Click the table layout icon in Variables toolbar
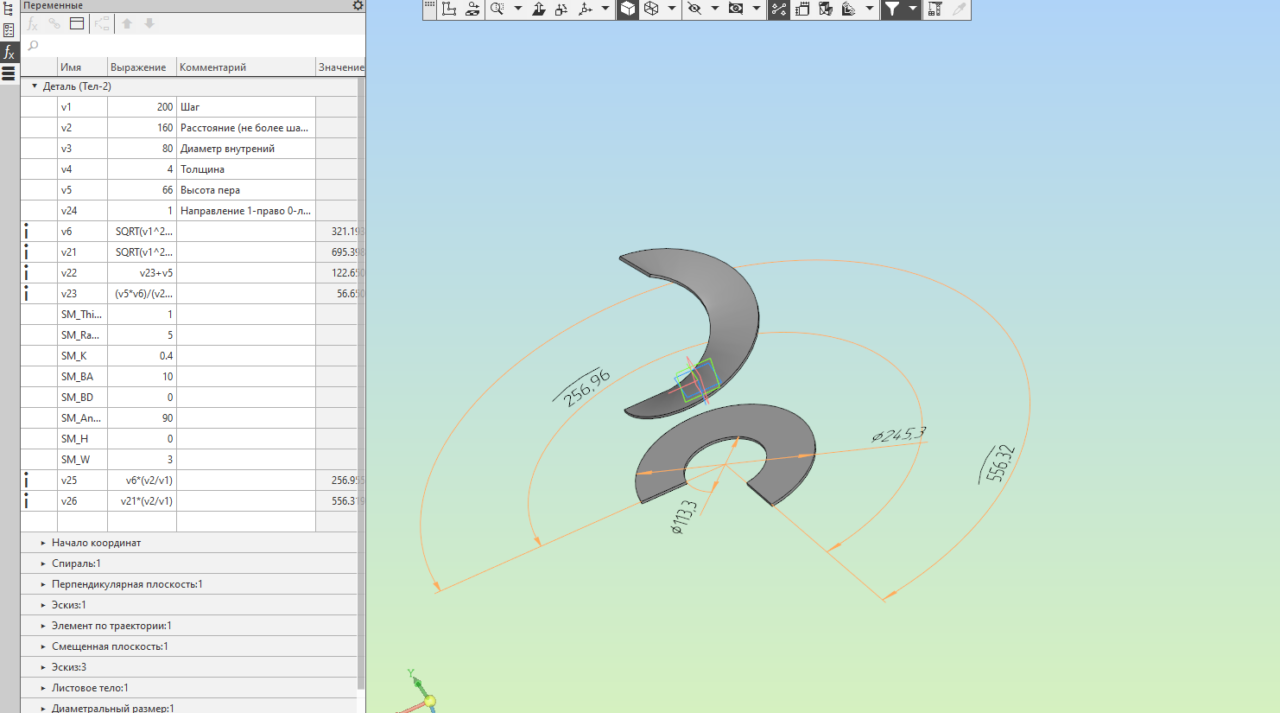This screenshot has height=713, width=1280. (77, 23)
